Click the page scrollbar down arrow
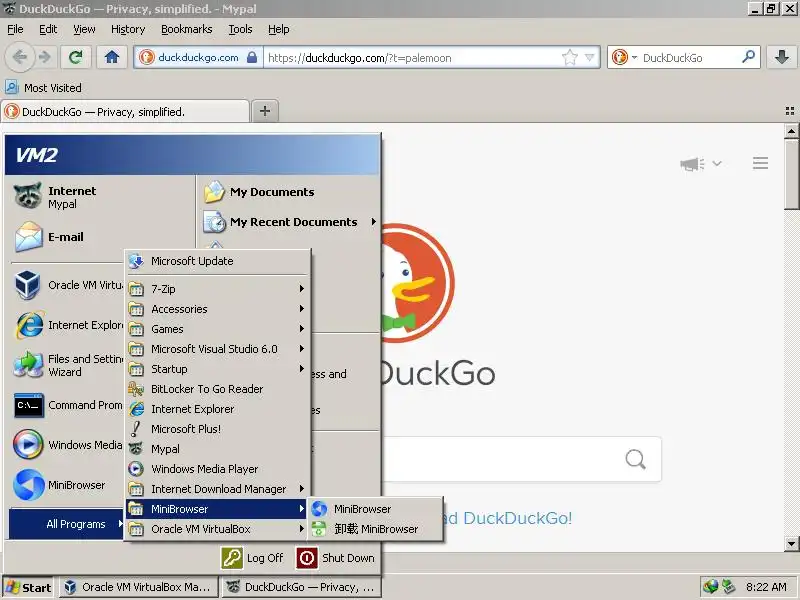800x600 pixels. tap(791, 544)
